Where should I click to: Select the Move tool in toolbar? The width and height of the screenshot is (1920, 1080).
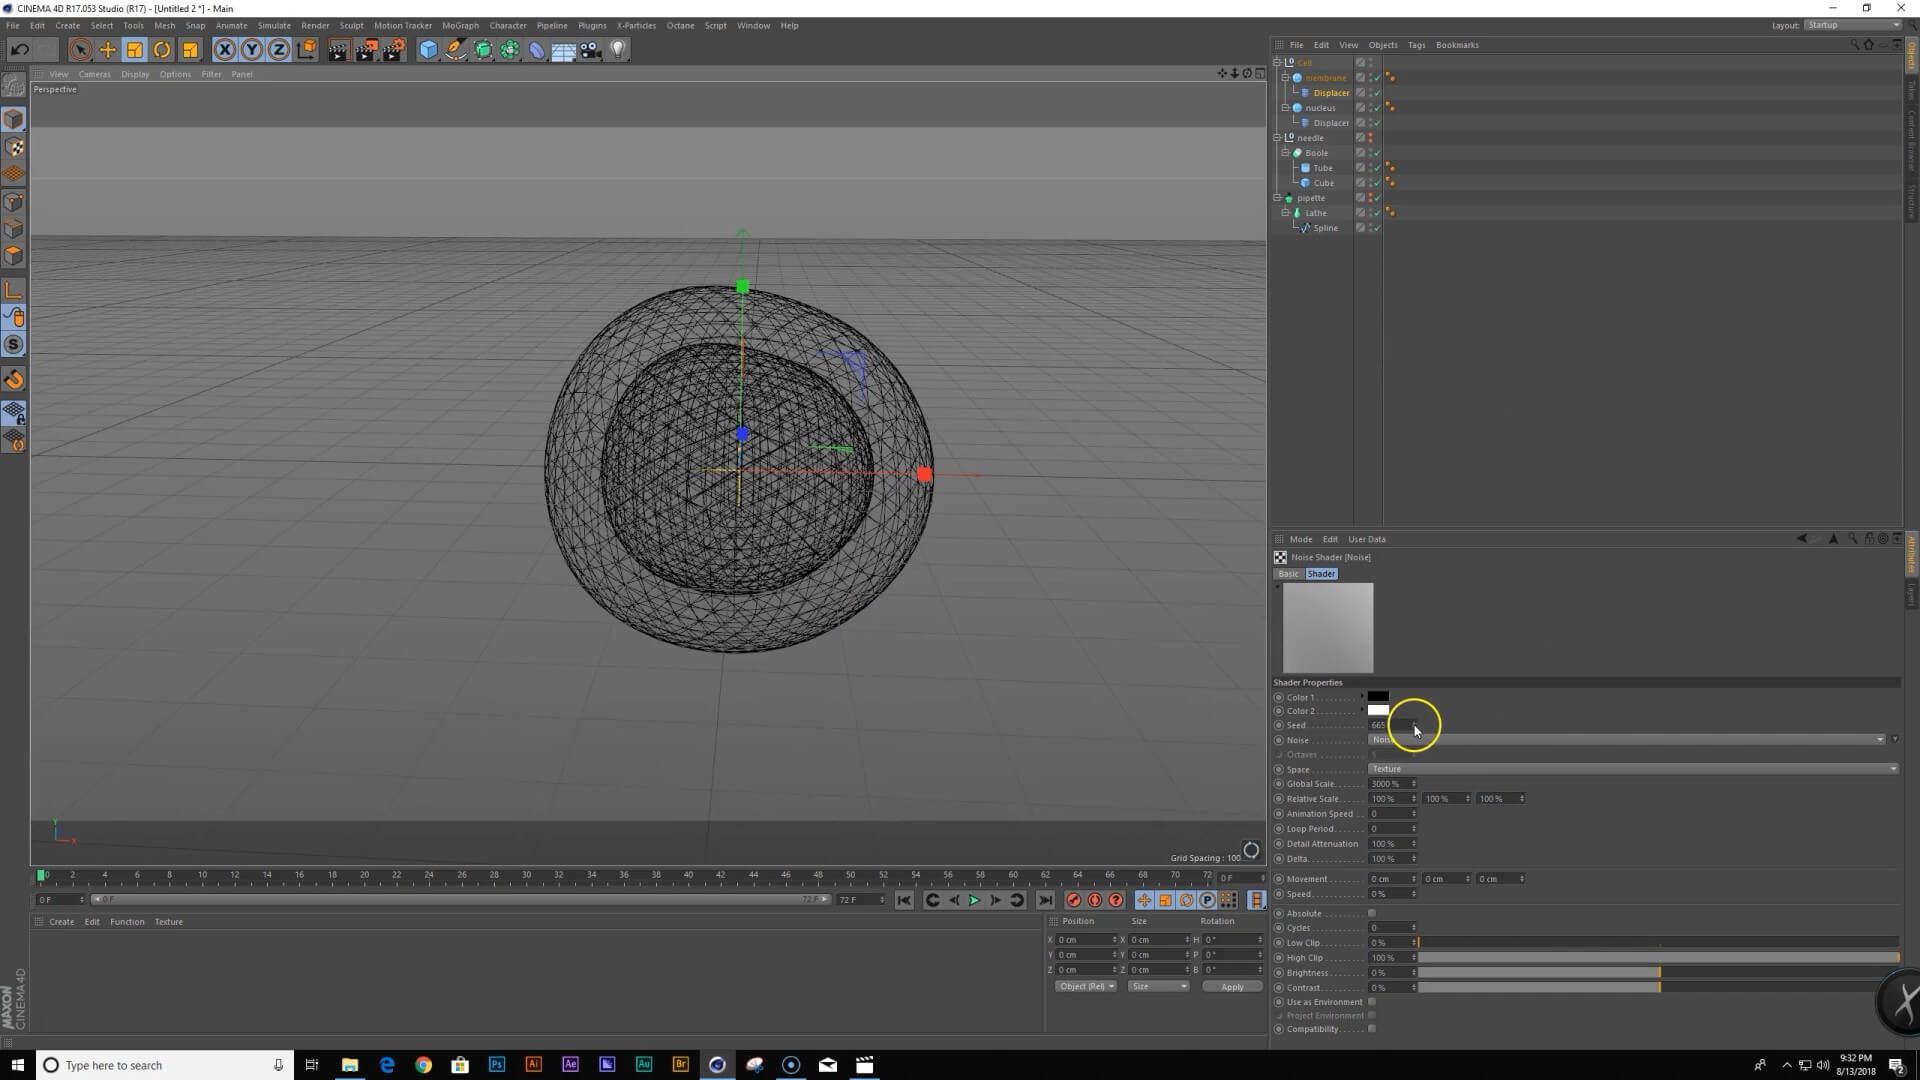pyautogui.click(x=107, y=50)
